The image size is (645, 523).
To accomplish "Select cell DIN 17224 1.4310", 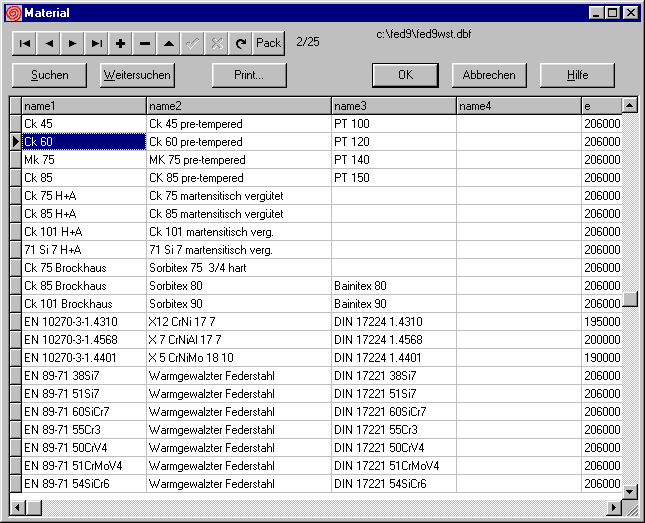I will coord(394,322).
